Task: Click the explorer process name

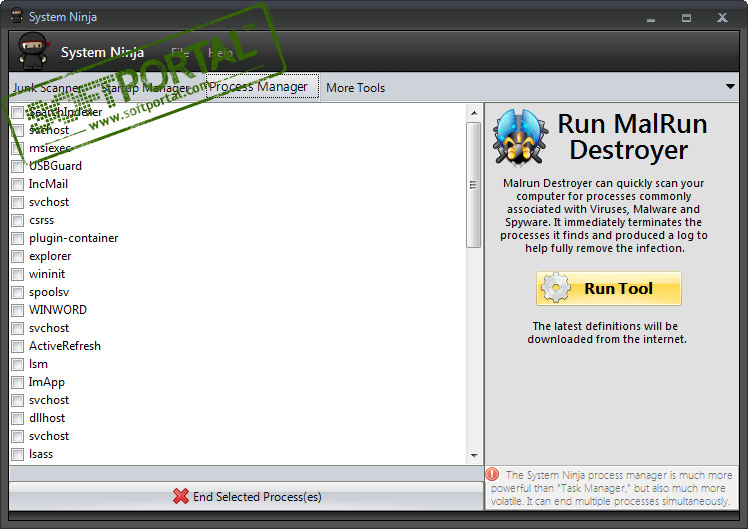Action: pyautogui.click(x=50, y=256)
